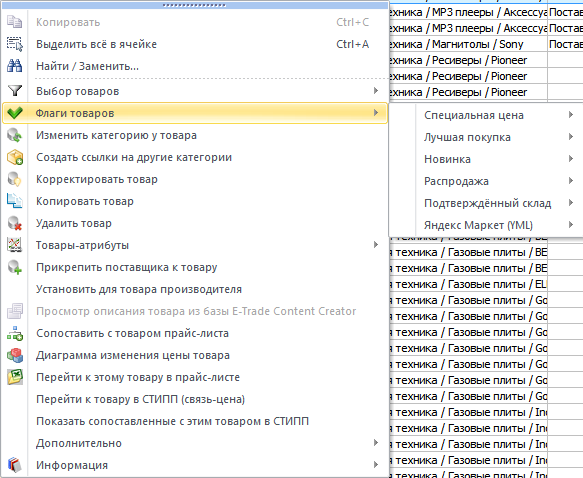Click the green checkmark Флаги товаров icon
The height and width of the screenshot is (478, 583).
(15, 113)
